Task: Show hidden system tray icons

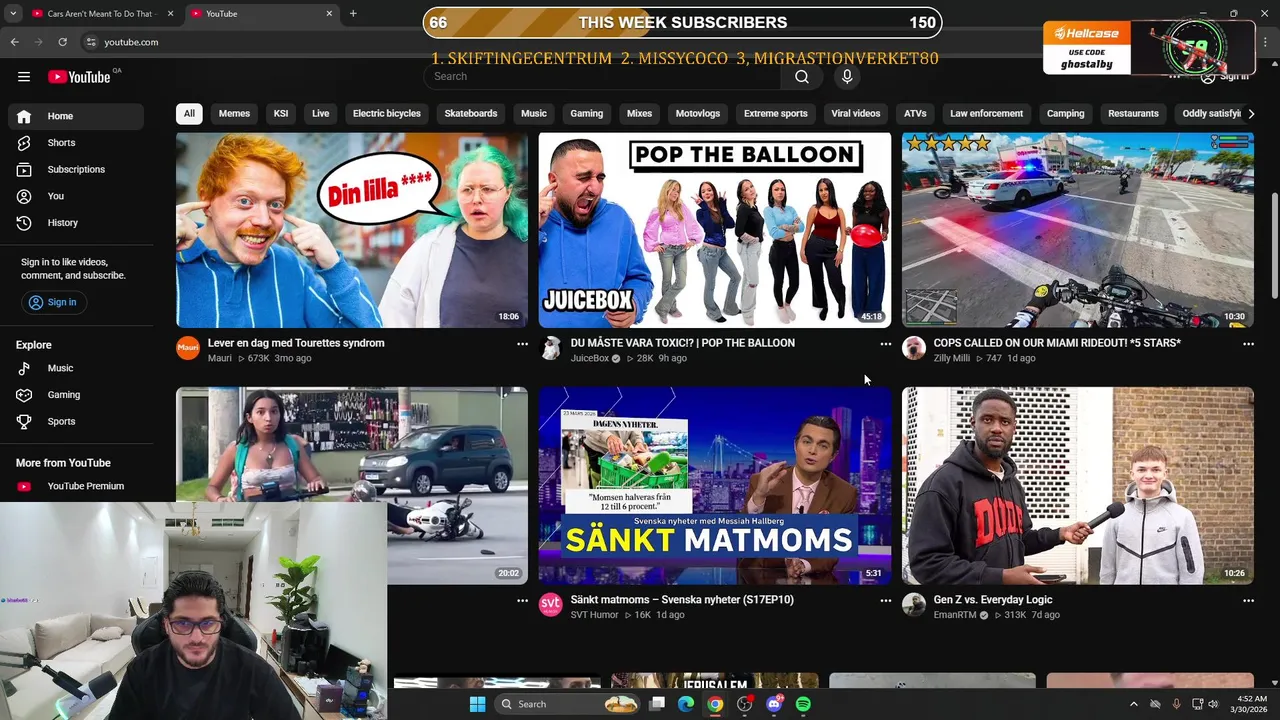Action: click(x=1133, y=704)
